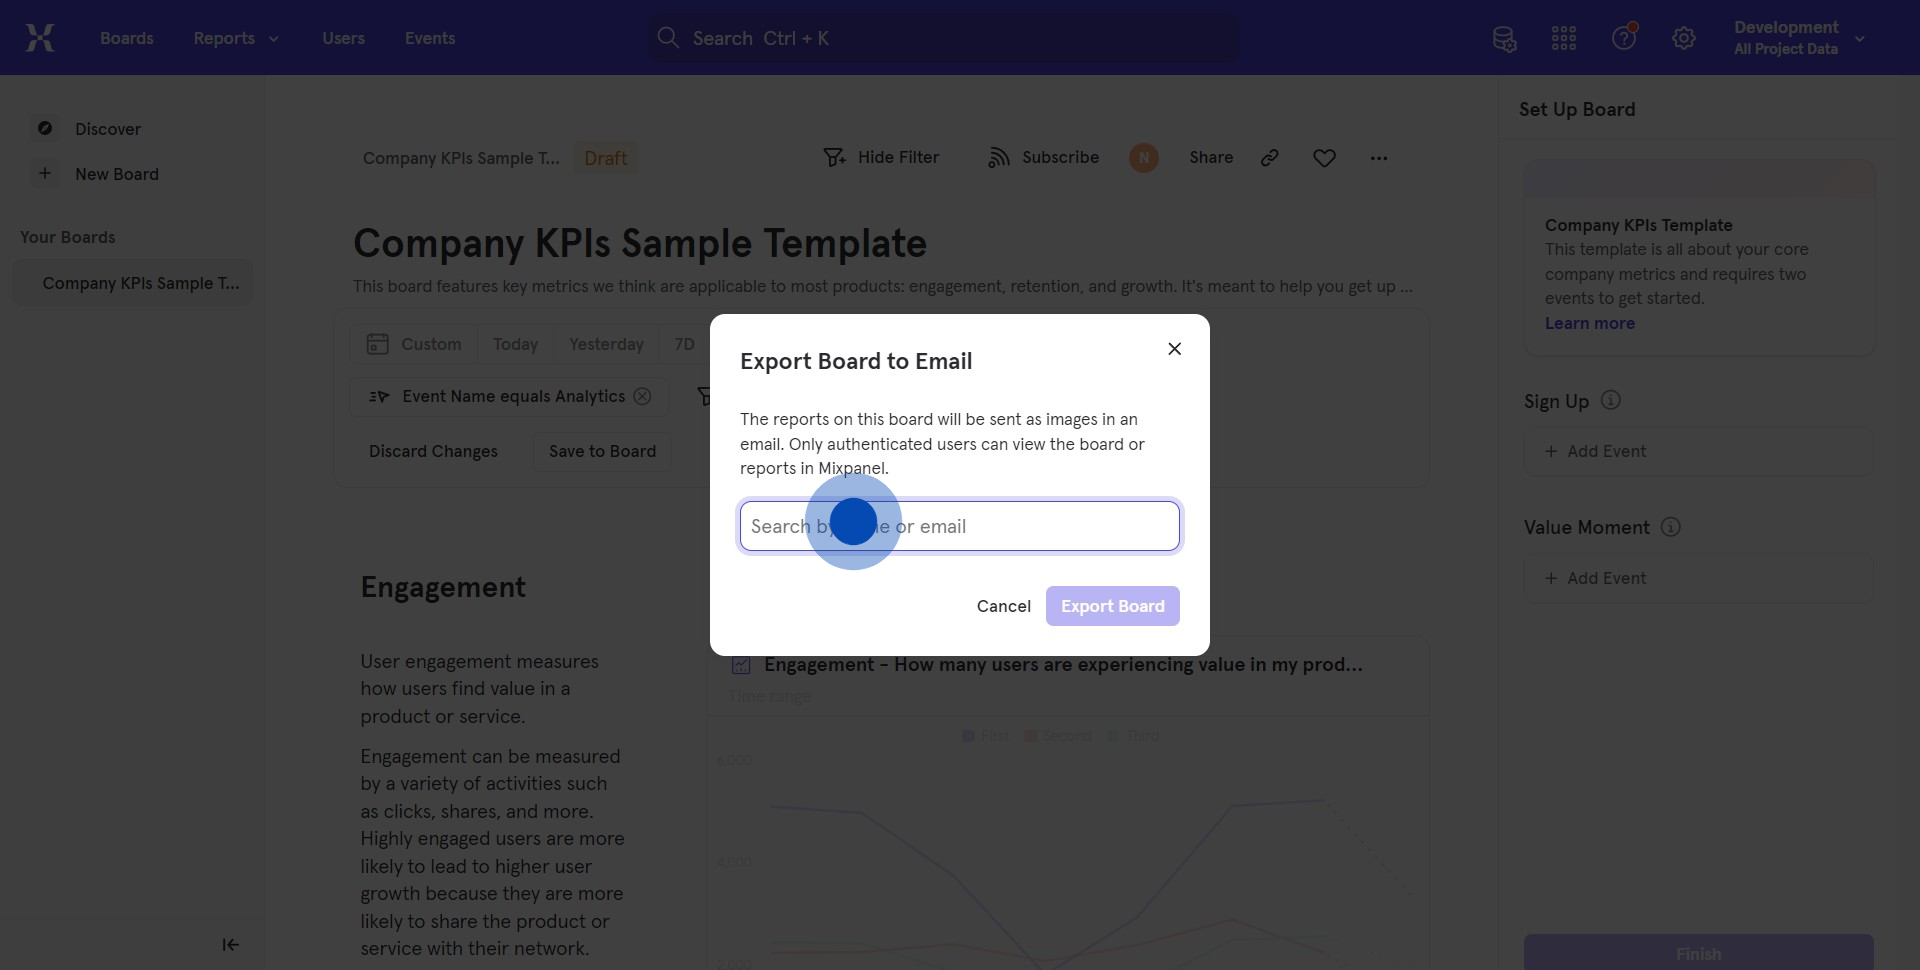Add Event under Value Moment
1920x970 pixels.
tap(1698, 579)
